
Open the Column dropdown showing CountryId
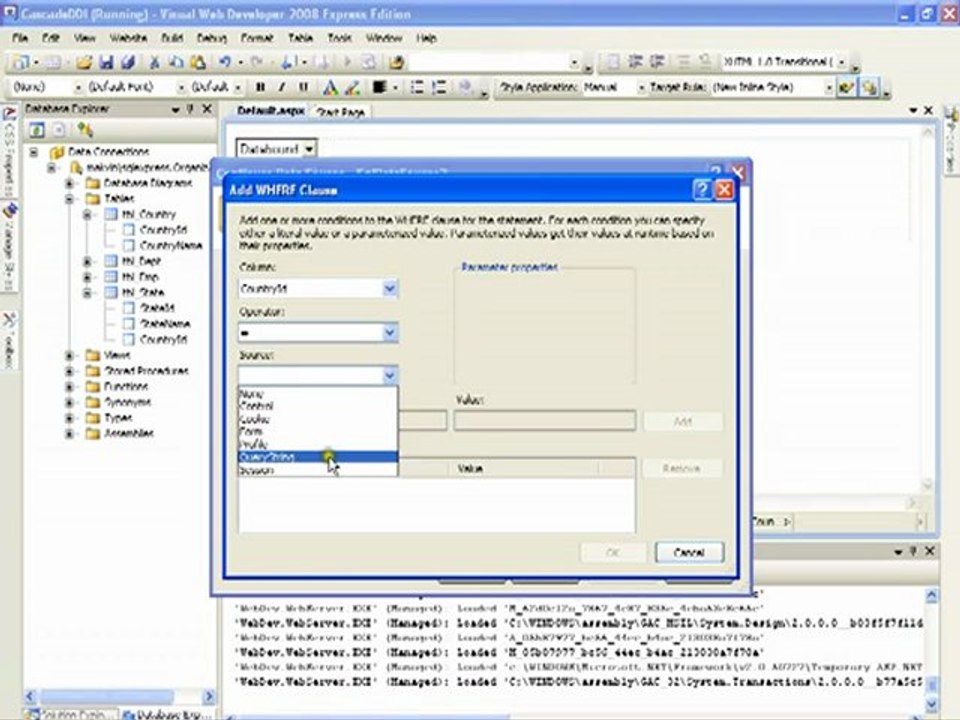(390, 288)
